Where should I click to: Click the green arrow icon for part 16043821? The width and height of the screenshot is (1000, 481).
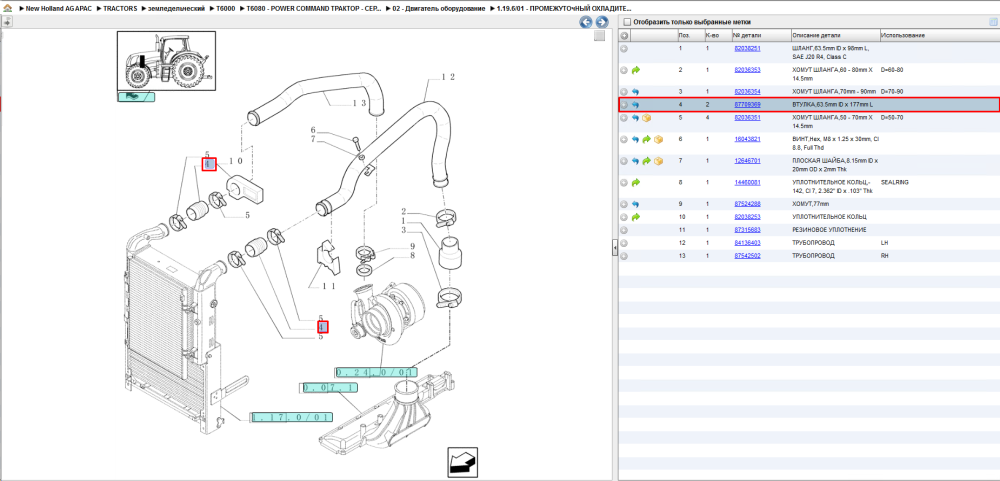click(x=647, y=139)
